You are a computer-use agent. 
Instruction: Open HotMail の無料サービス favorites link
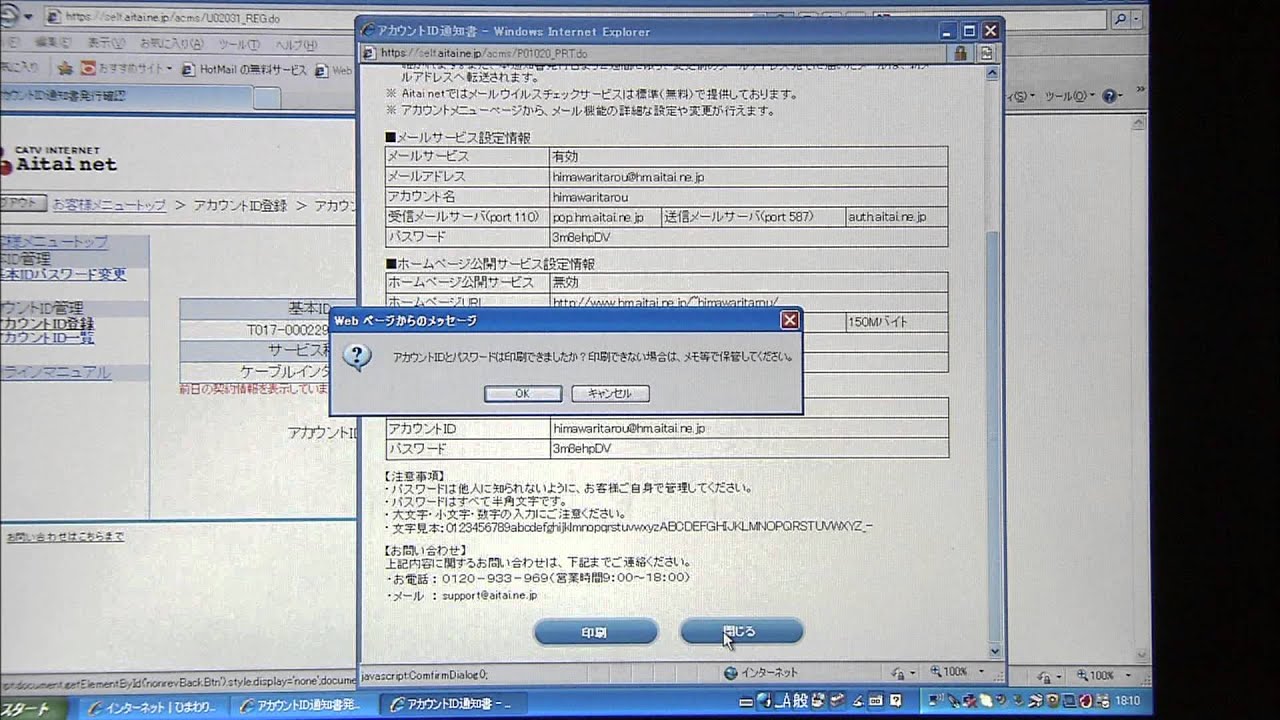click(x=245, y=69)
